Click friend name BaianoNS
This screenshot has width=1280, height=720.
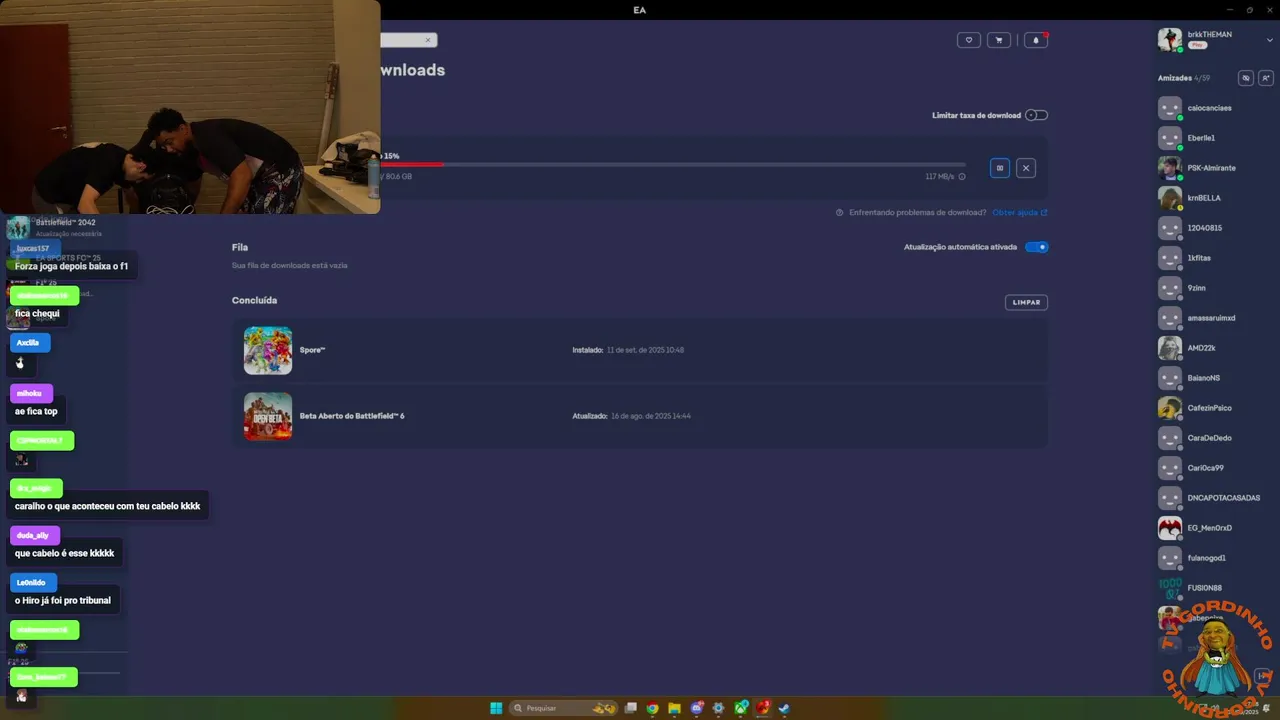click(1203, 378)
